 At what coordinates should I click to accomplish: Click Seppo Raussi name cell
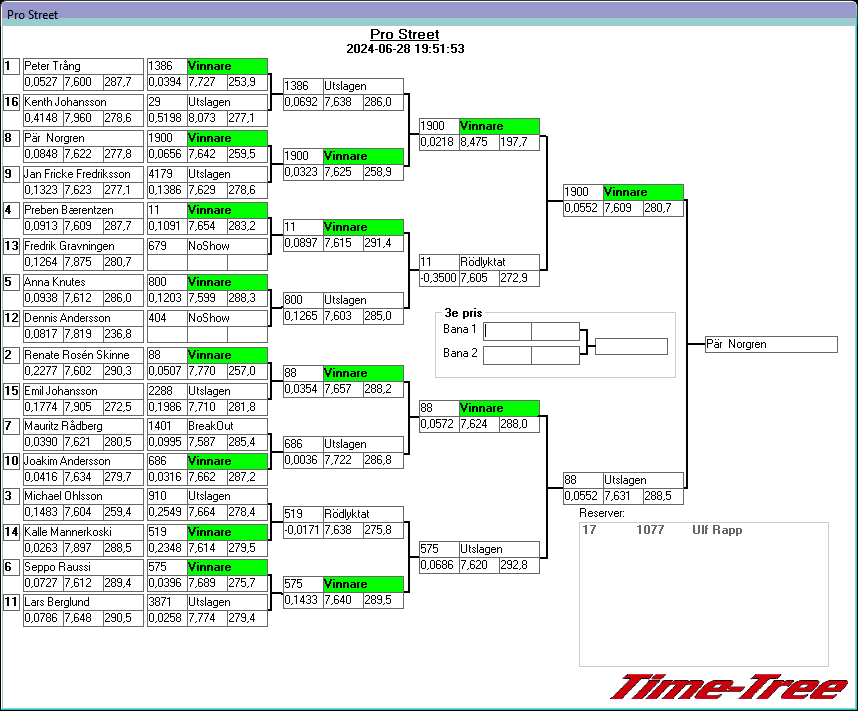point(83,568)
